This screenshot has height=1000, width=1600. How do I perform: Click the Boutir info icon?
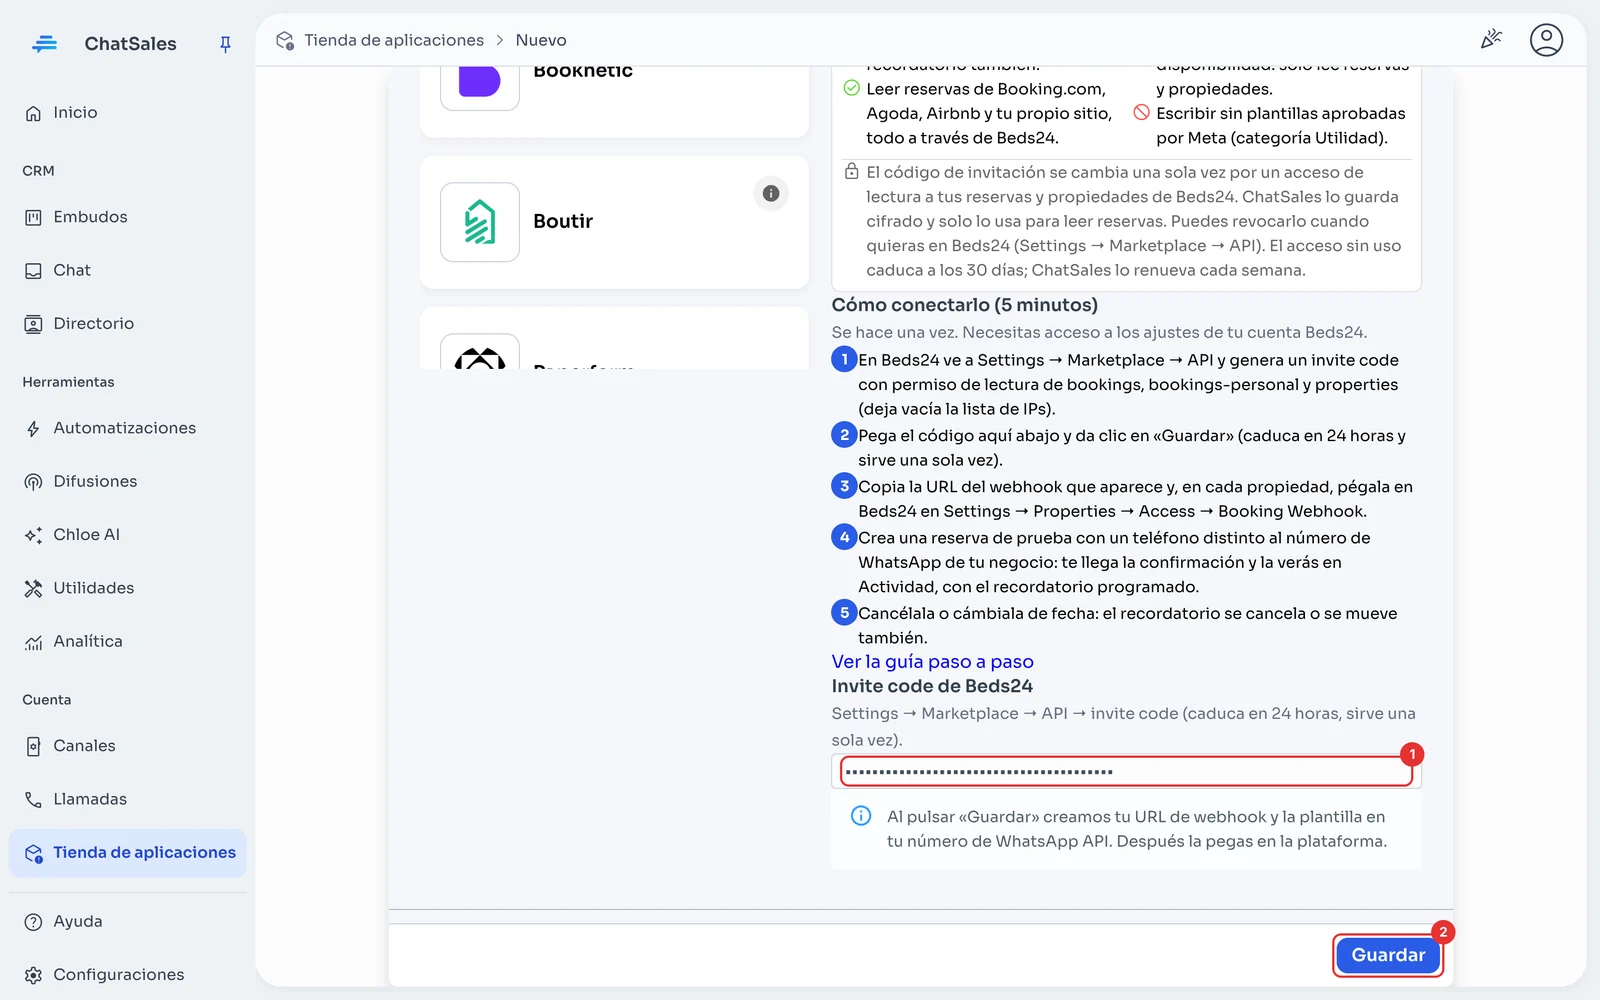pyautogui.click(x=771, y=193)
